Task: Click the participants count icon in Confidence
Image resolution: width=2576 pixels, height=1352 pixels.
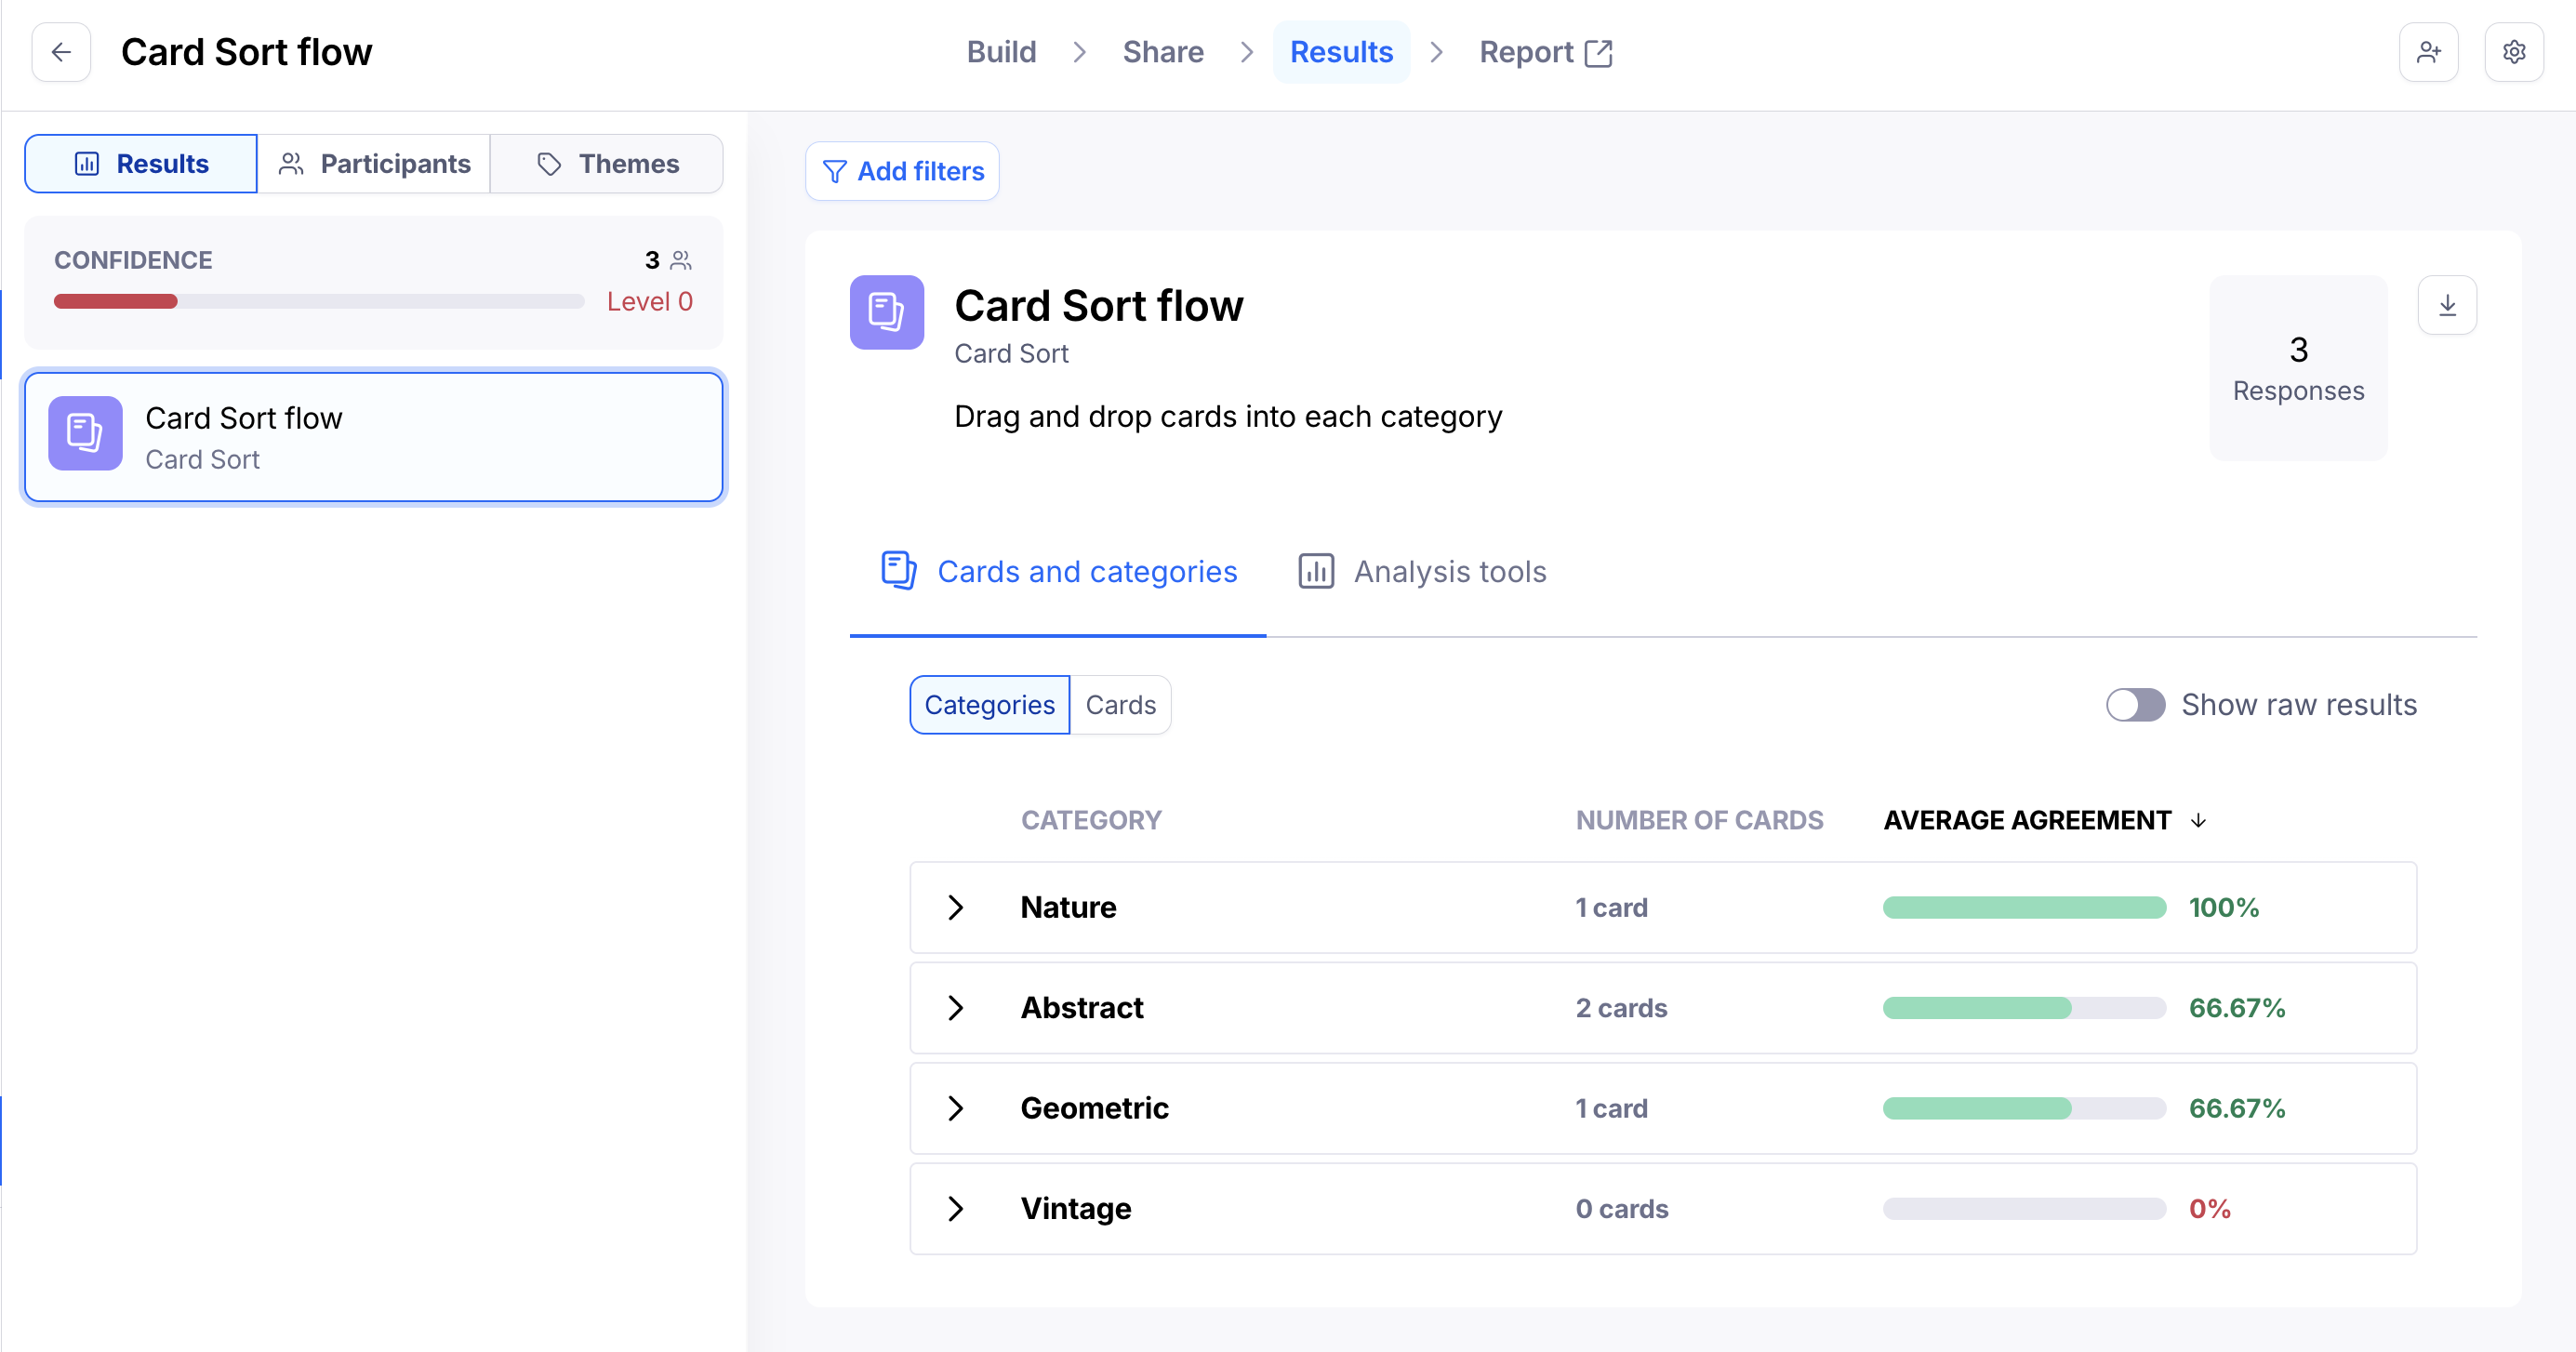Action: (681, 260)
